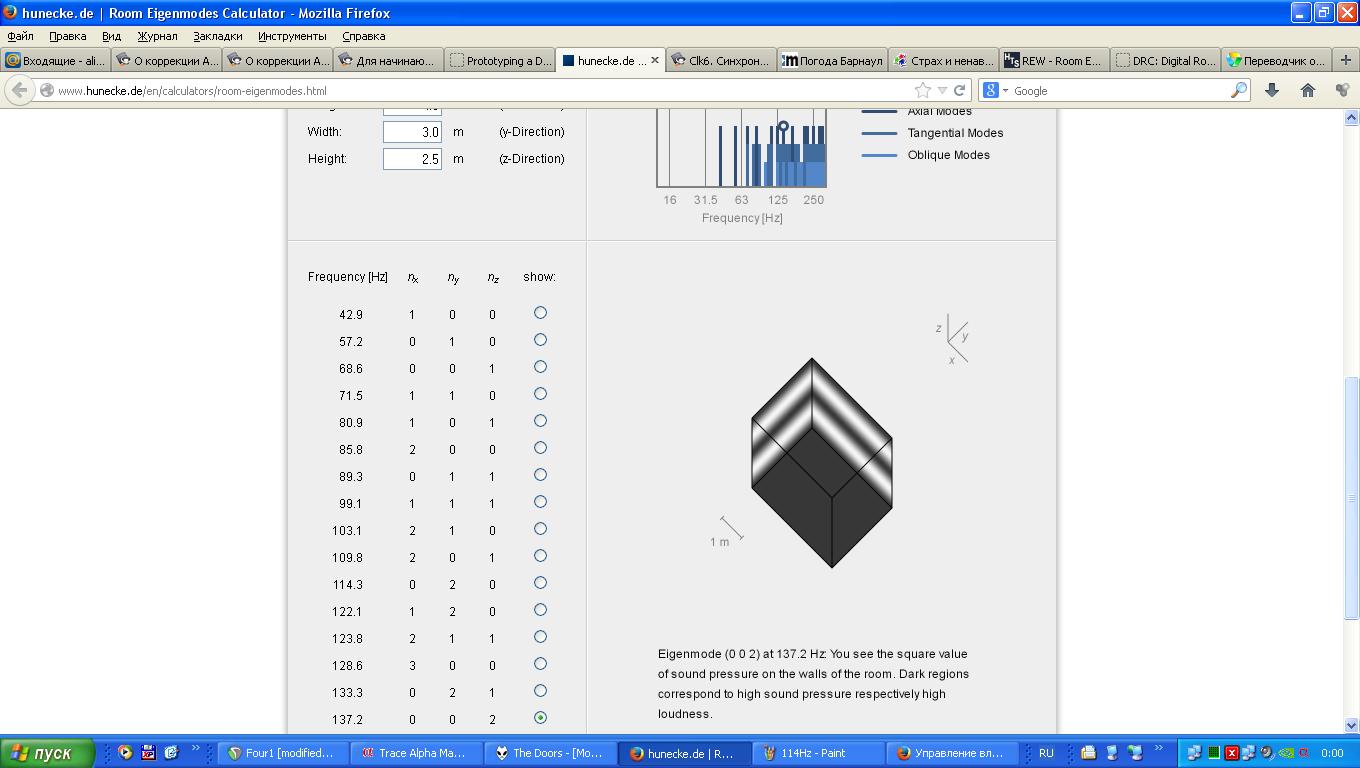
Task: Close the hunecke.de tab
Action: 655,60
